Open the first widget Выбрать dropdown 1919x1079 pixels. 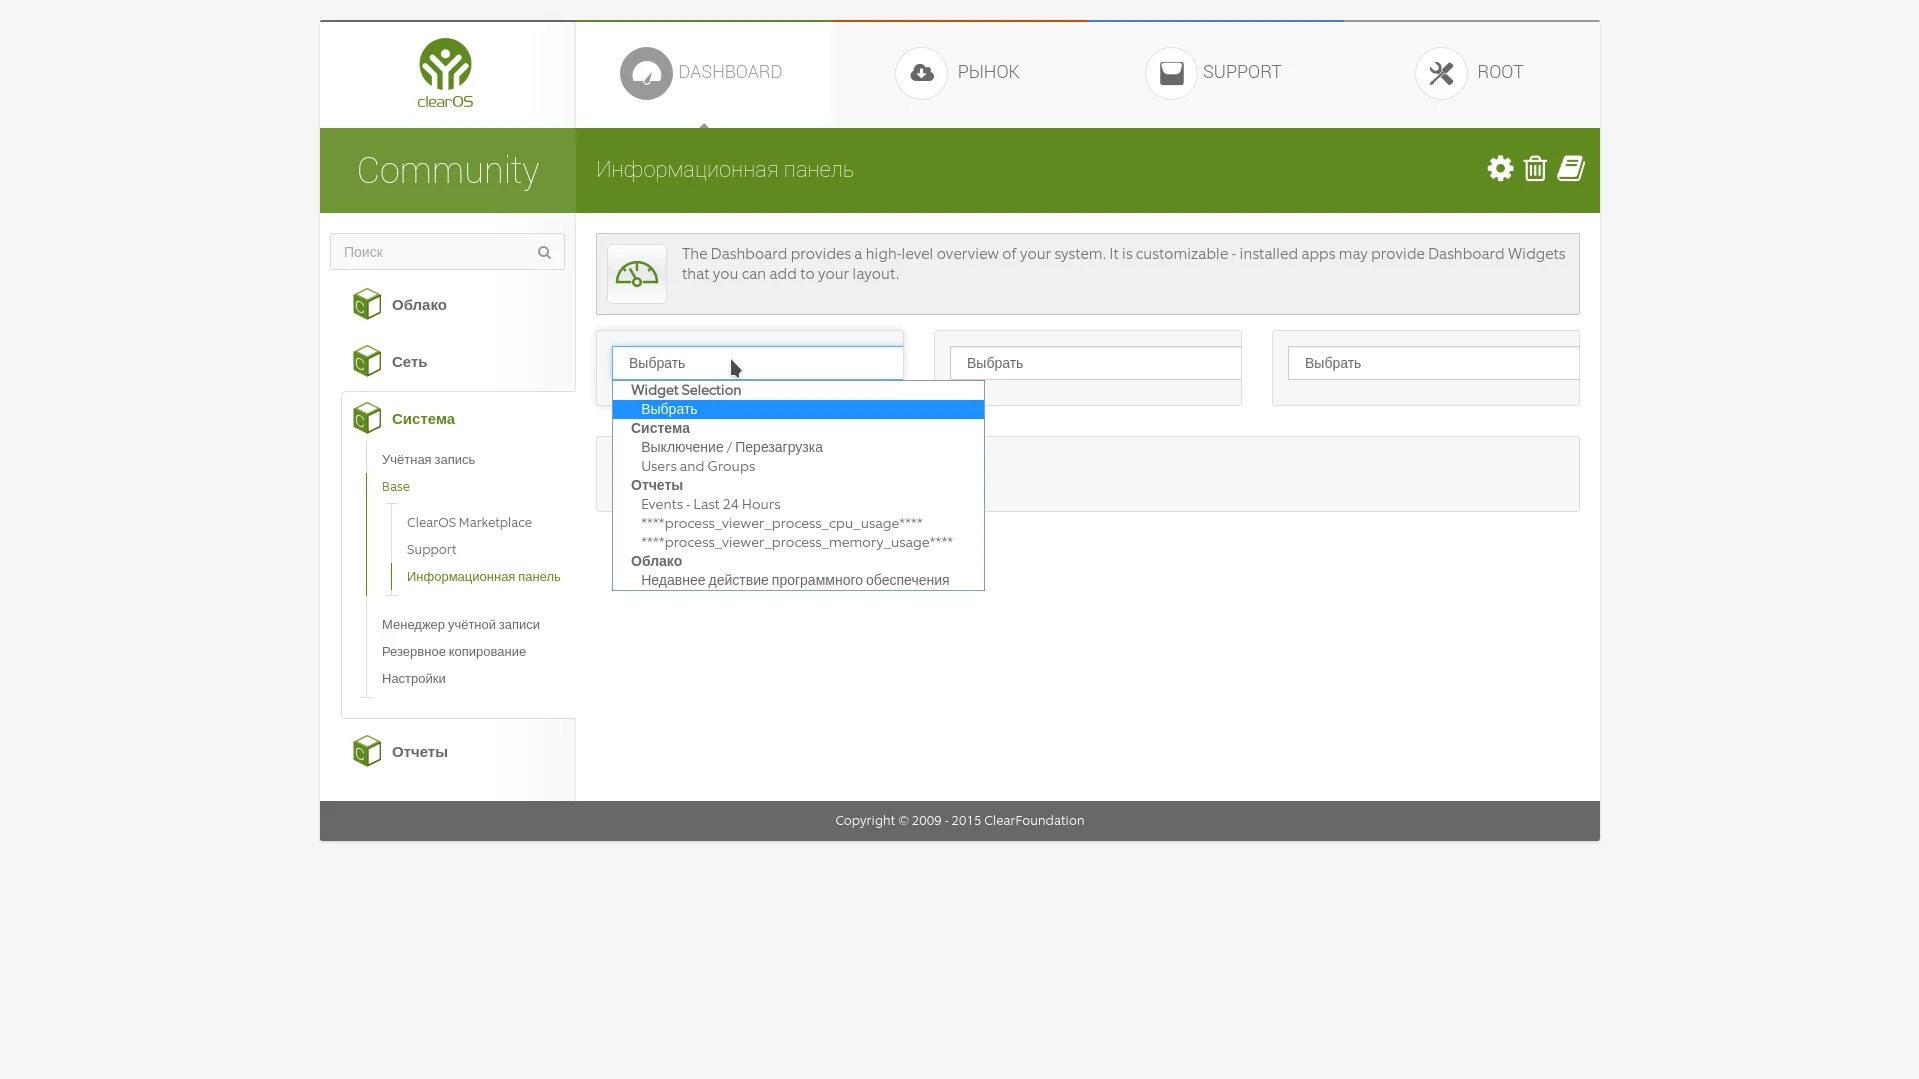(758, 363)
